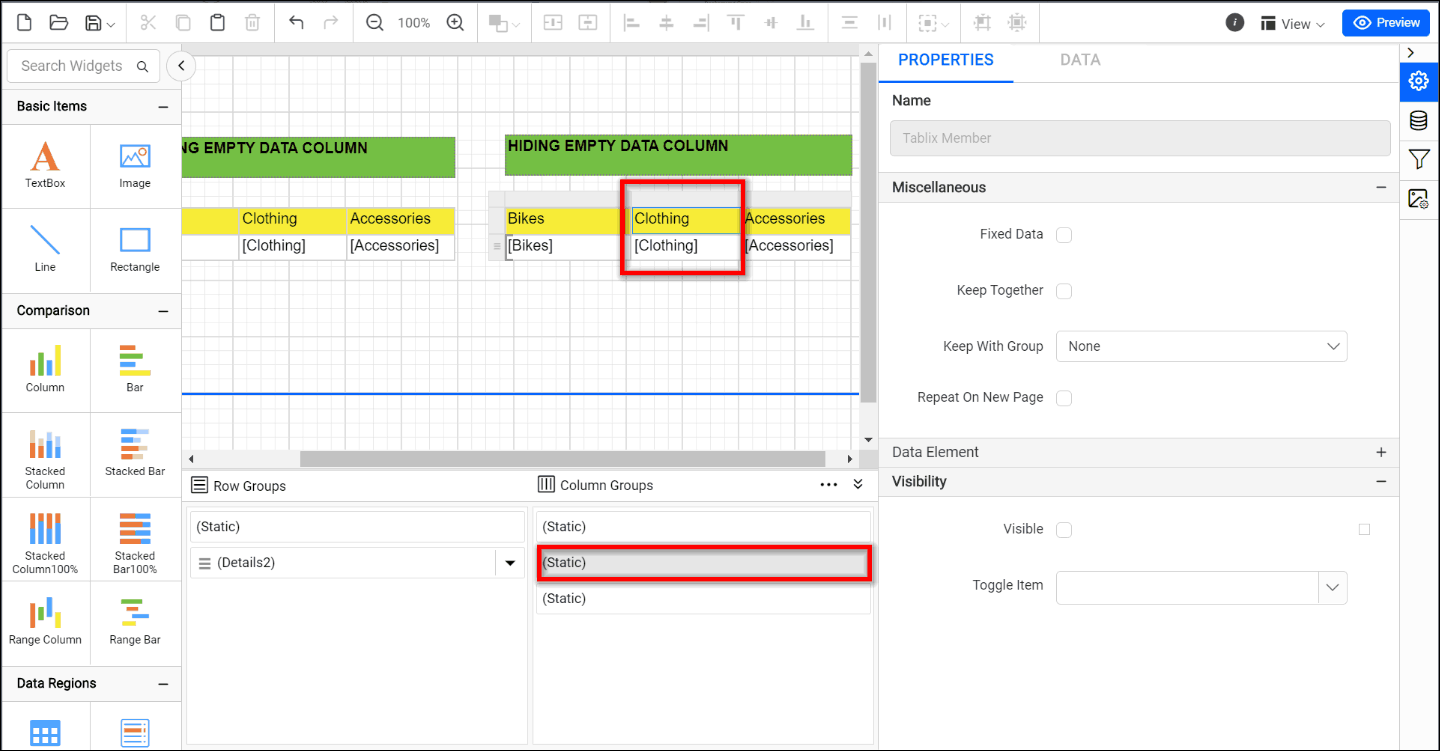Viewport: 1440px width, 751px height.
Task: Open the View menu
Action: 1292,23
